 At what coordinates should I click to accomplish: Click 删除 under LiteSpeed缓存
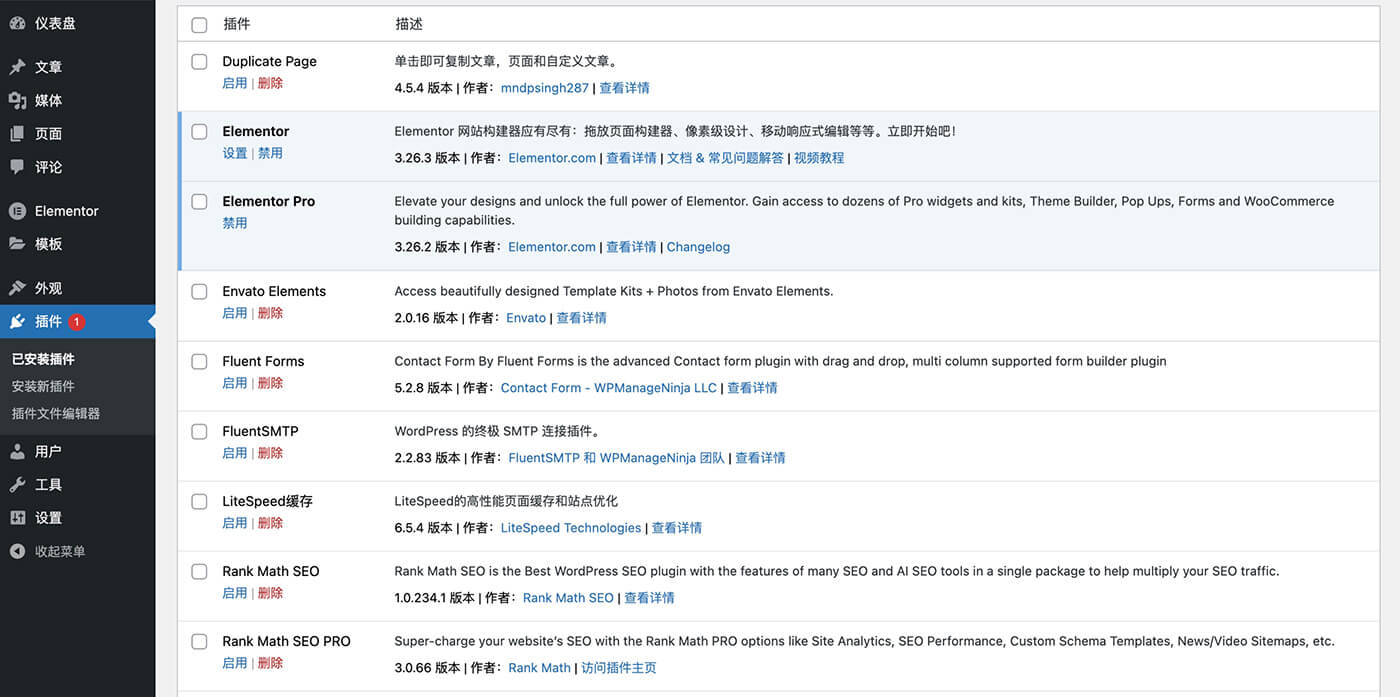click(x=270, y=524)
